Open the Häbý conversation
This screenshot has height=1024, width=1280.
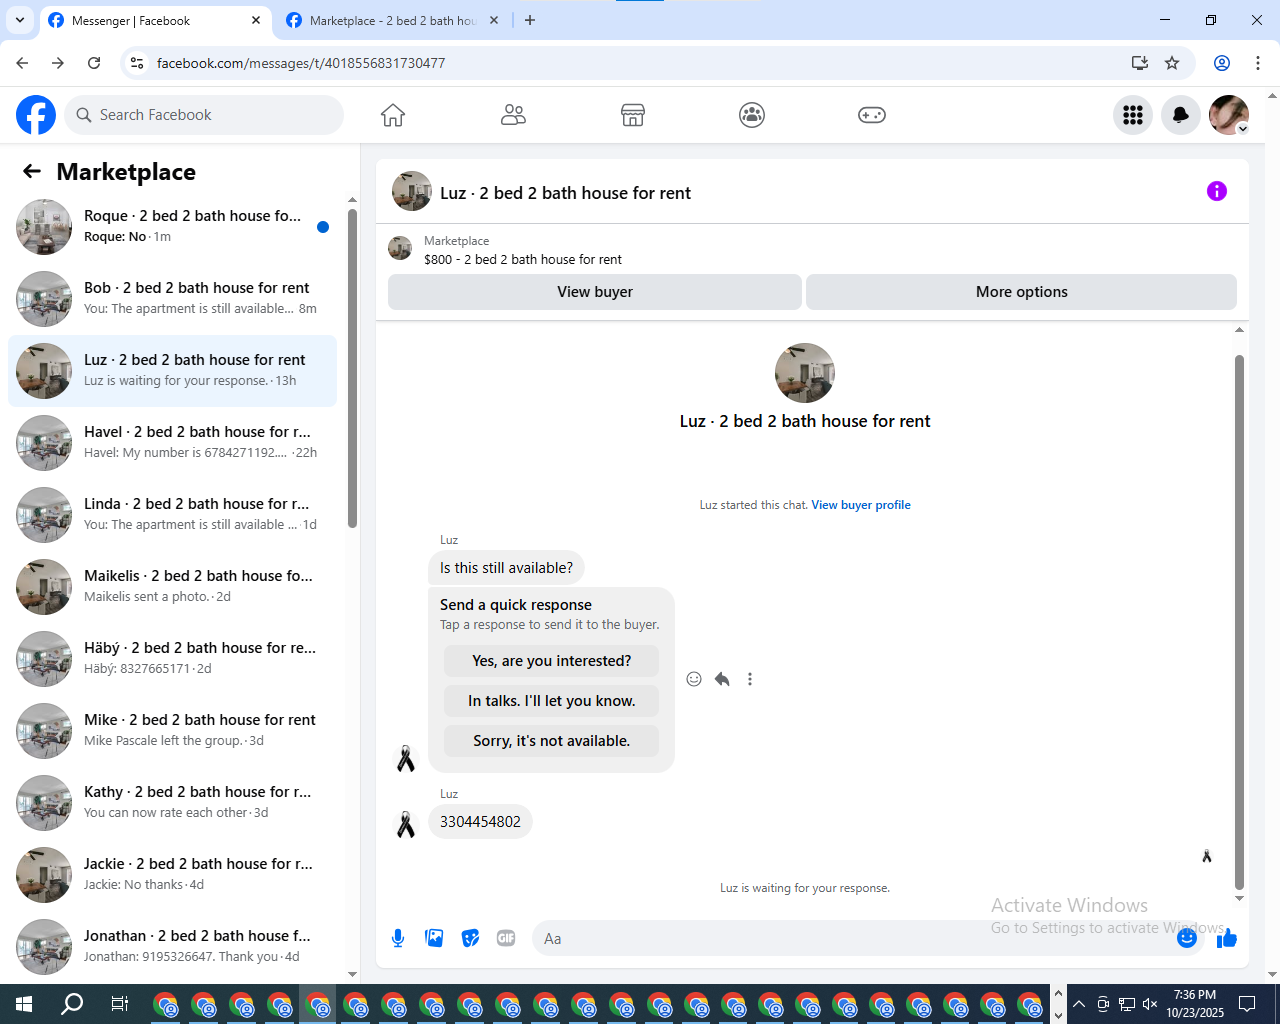click(172, 659)
